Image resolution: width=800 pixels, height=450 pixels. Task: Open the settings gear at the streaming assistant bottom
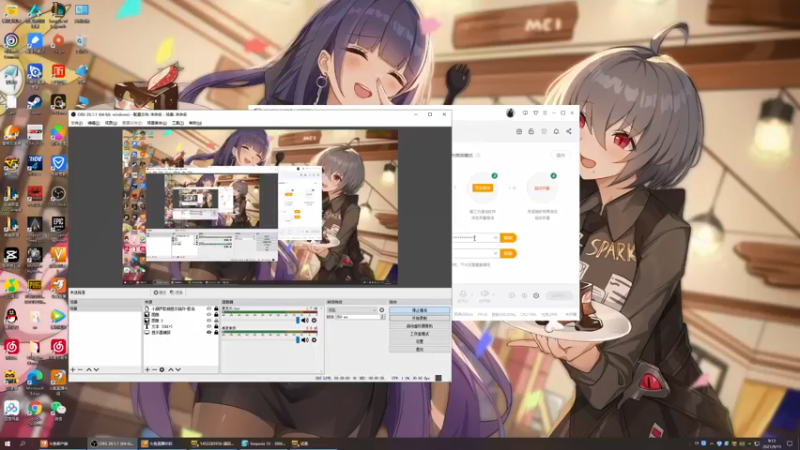(536, 295)
